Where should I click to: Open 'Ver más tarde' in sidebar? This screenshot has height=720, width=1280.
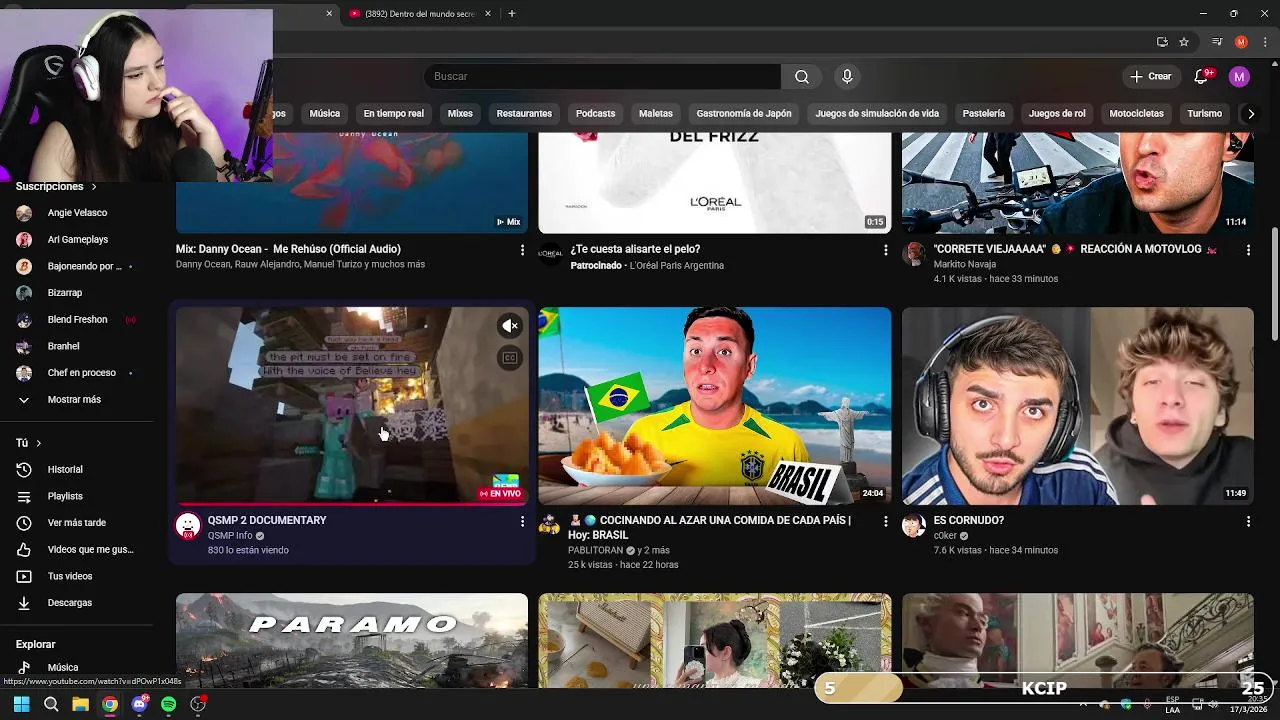point(76,523)
